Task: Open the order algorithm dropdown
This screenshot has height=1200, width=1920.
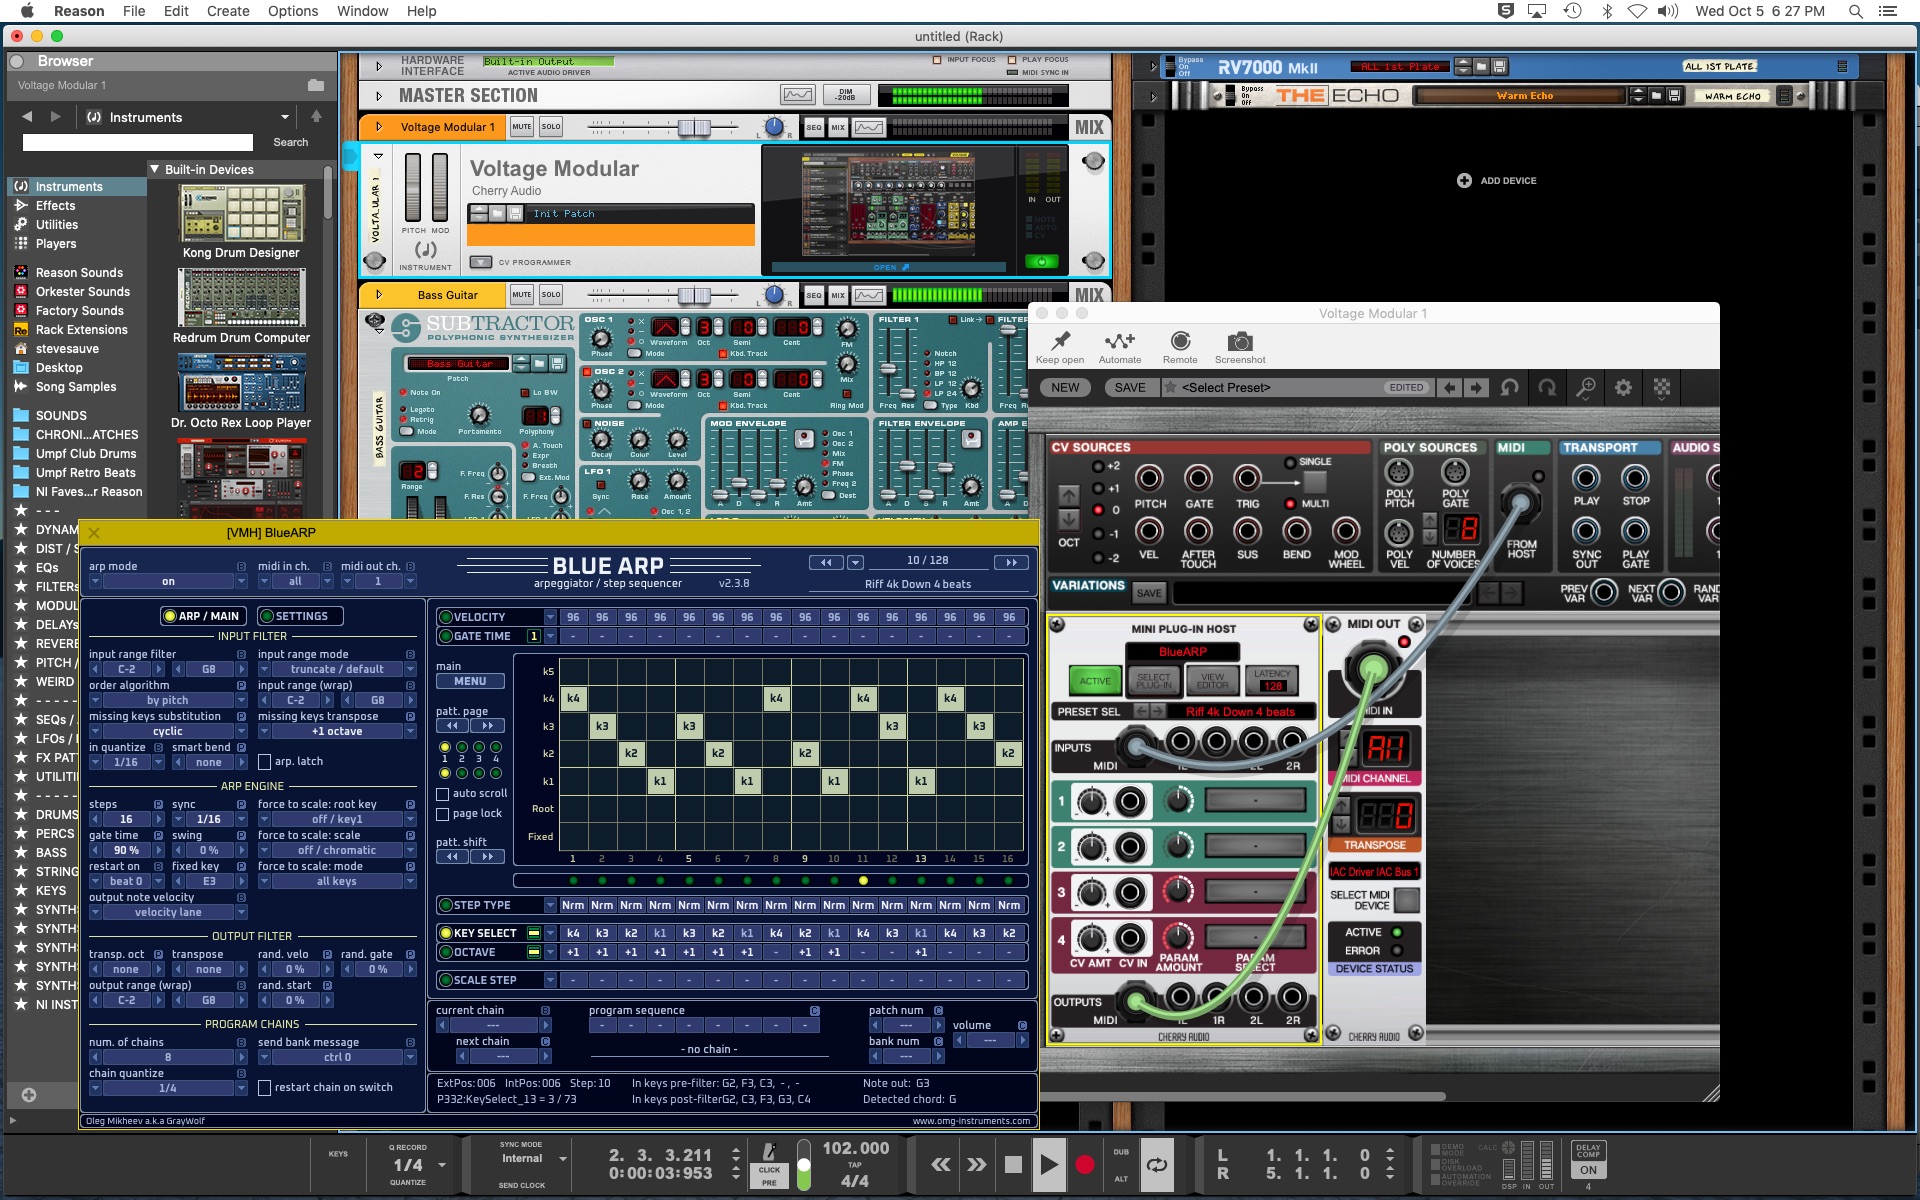Action: 168,700
